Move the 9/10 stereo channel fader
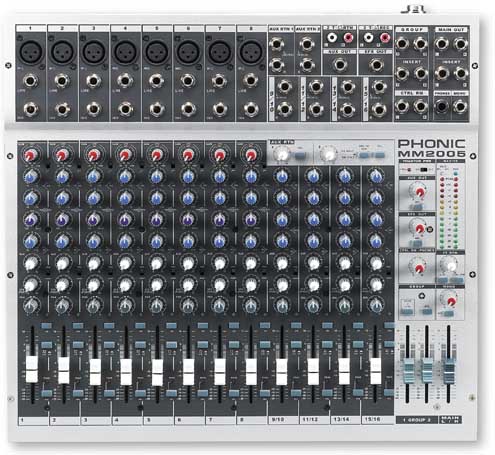Viewport: 495px width, 455px height. click(x=282, y=372)
